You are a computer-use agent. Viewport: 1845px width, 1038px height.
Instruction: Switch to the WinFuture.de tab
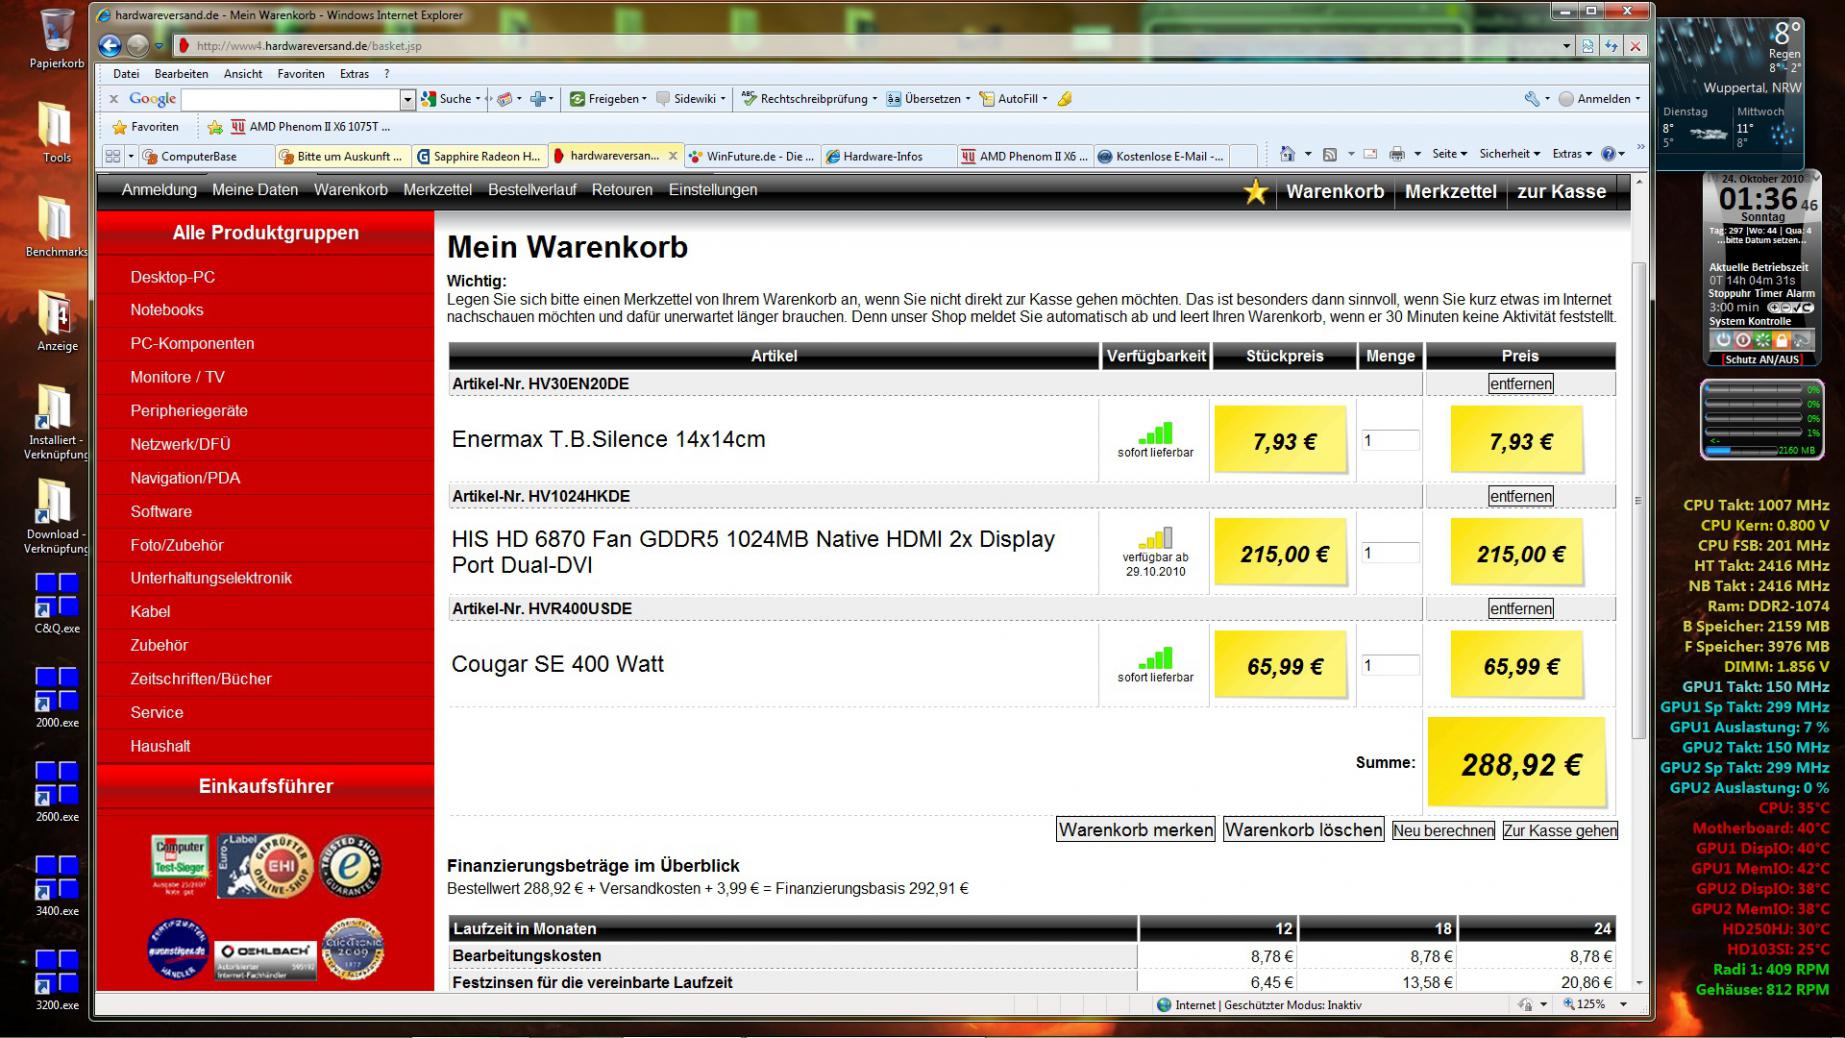[x=752, y=156]
